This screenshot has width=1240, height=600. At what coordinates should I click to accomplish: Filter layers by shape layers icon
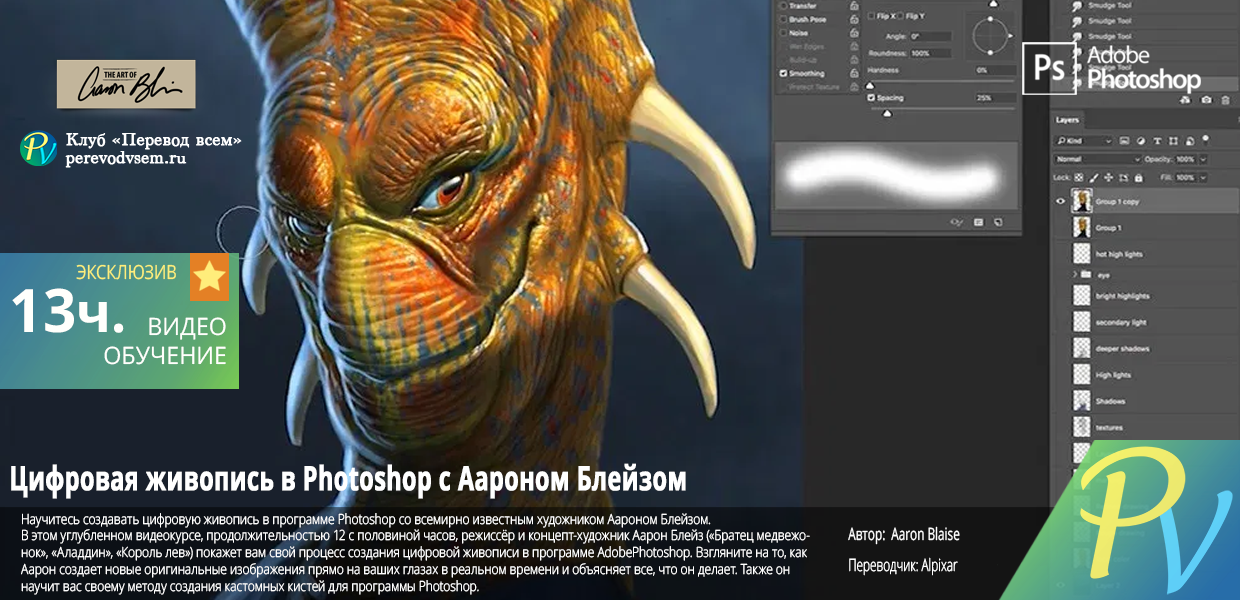1173,141
